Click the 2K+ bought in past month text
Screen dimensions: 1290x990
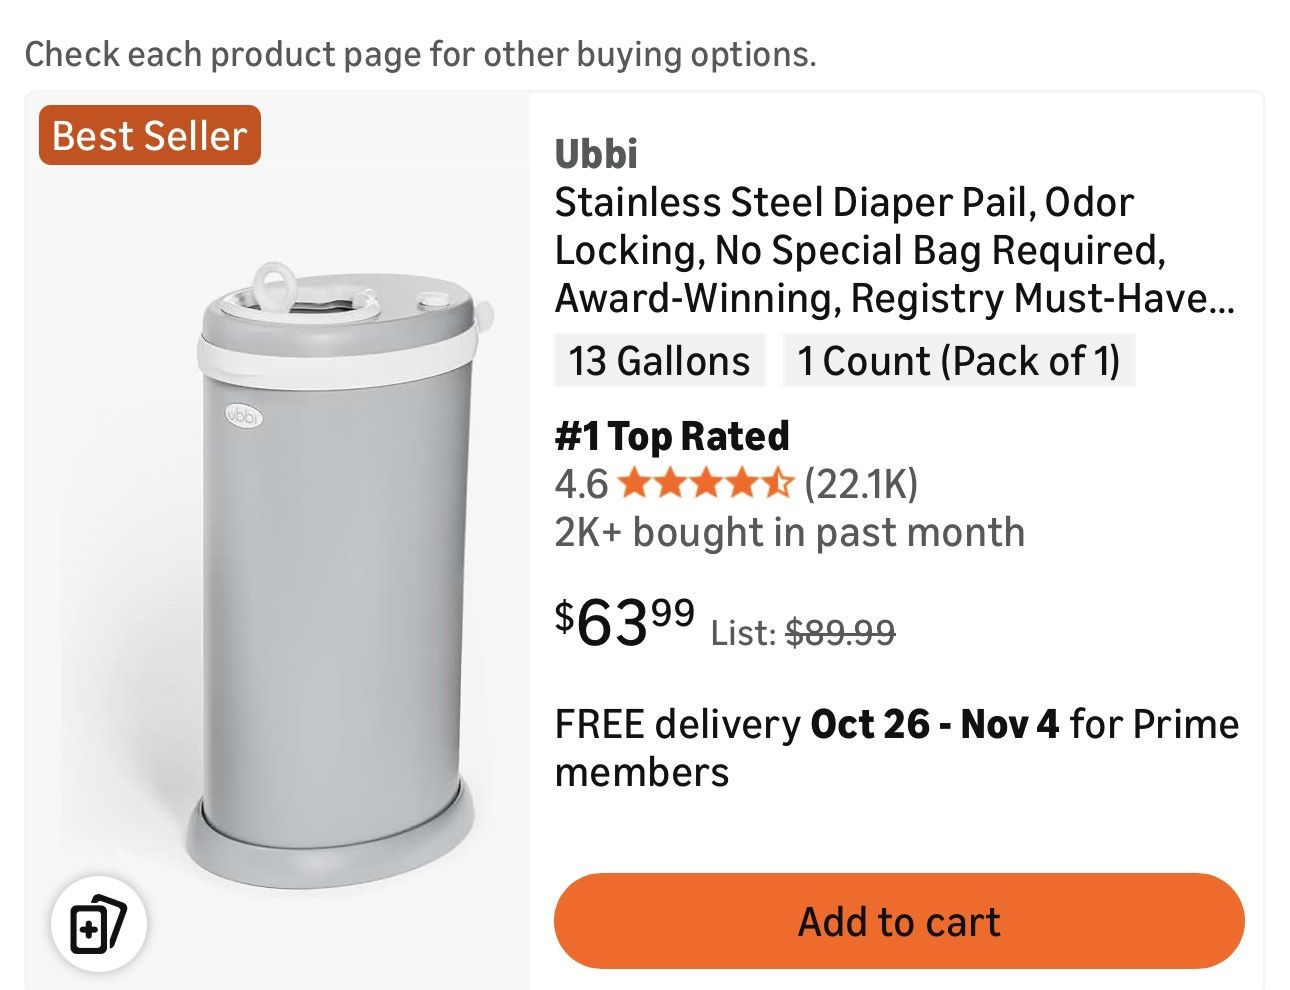790,532
